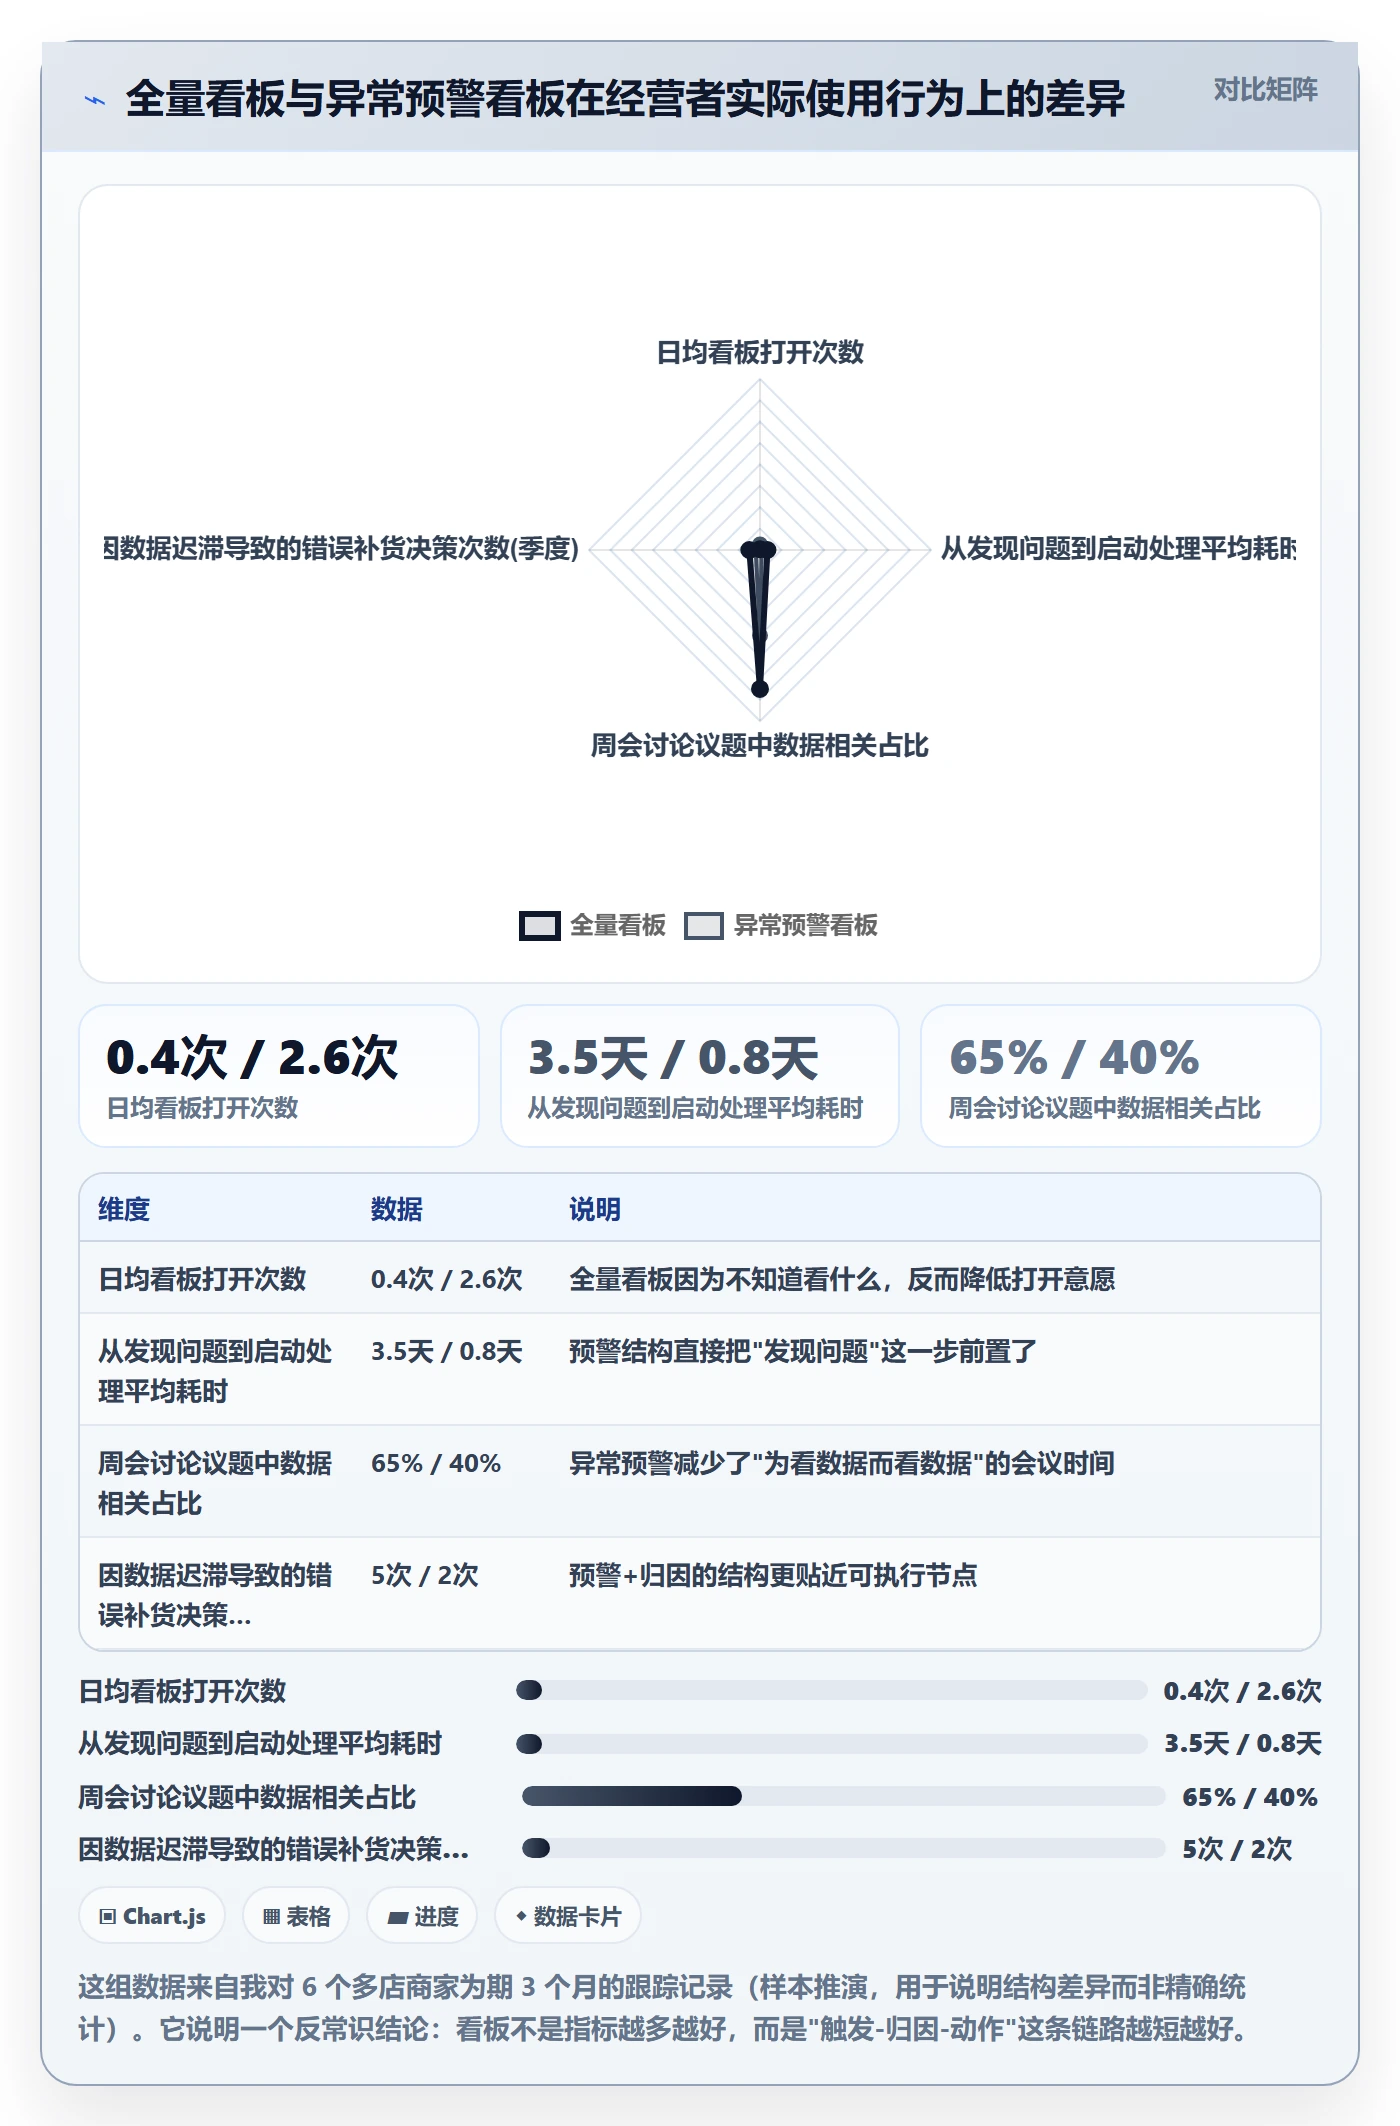The image size is (1400, 2126).
Task: Click the 对比矩阵 label in header
Action: [x=1266, y=90]
